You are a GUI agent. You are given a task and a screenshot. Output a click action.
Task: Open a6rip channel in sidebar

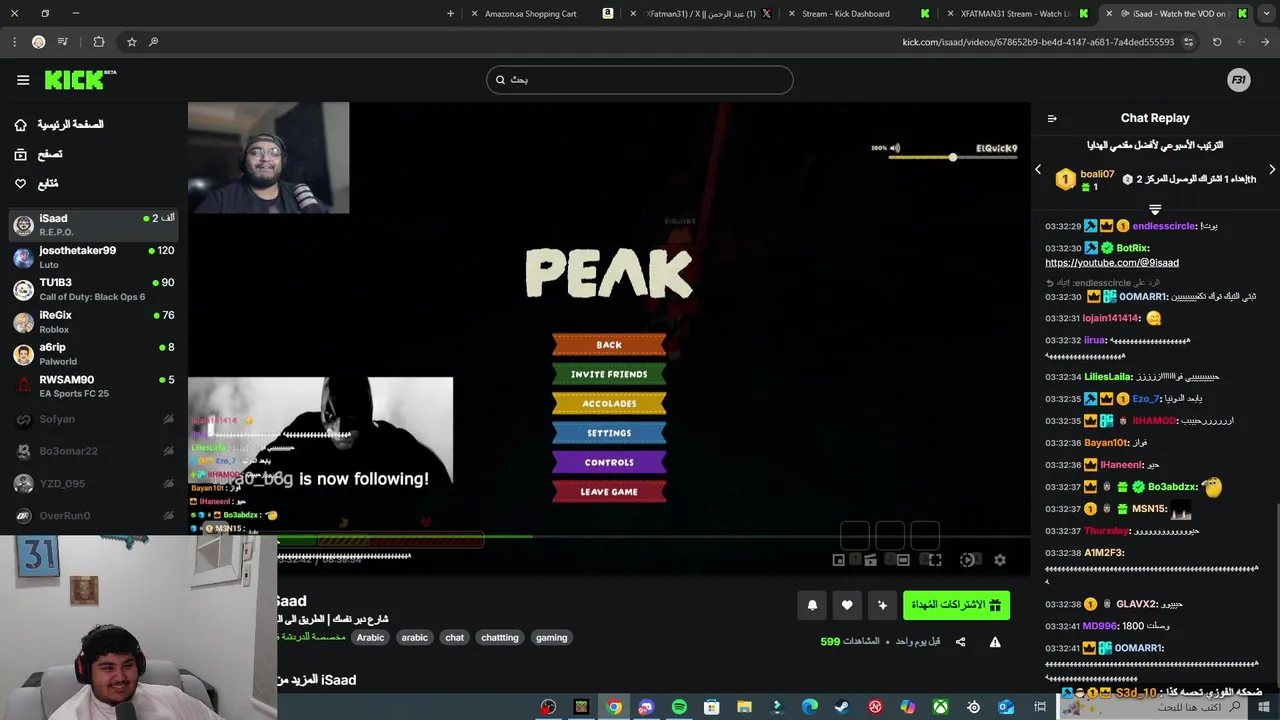click(x=94, y=354)
